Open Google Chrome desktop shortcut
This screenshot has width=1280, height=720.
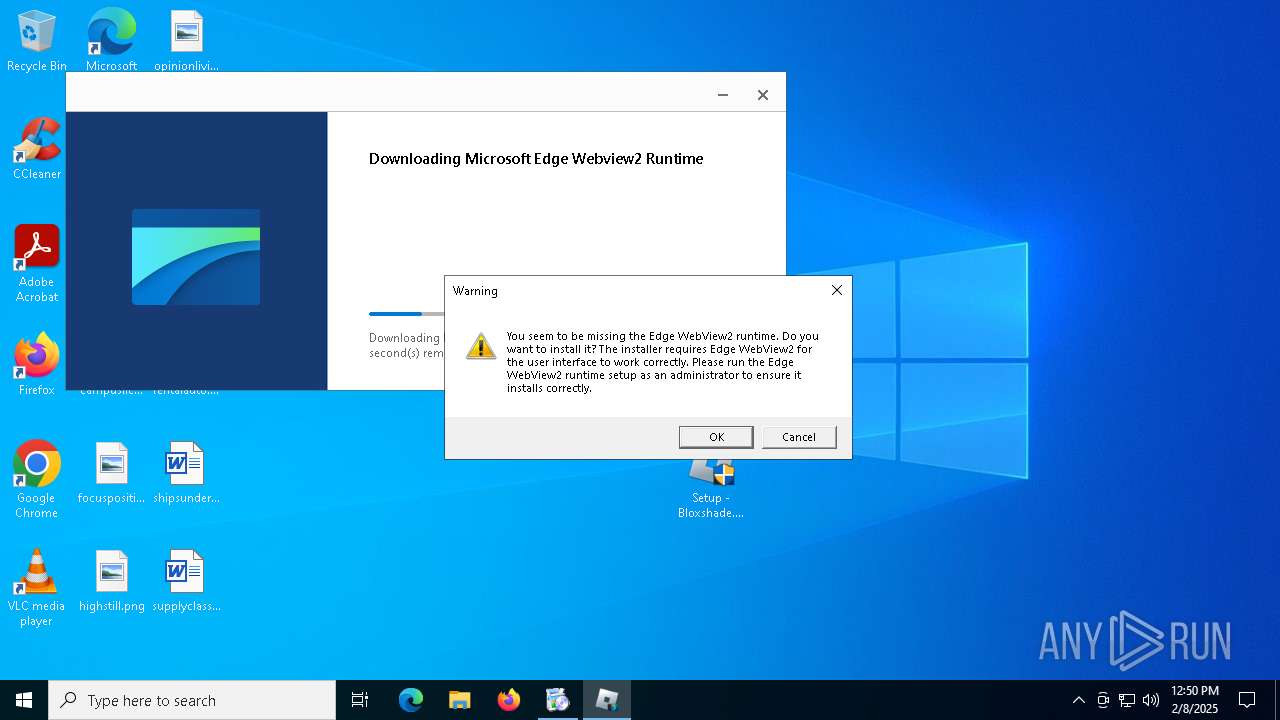pos(37,480)
